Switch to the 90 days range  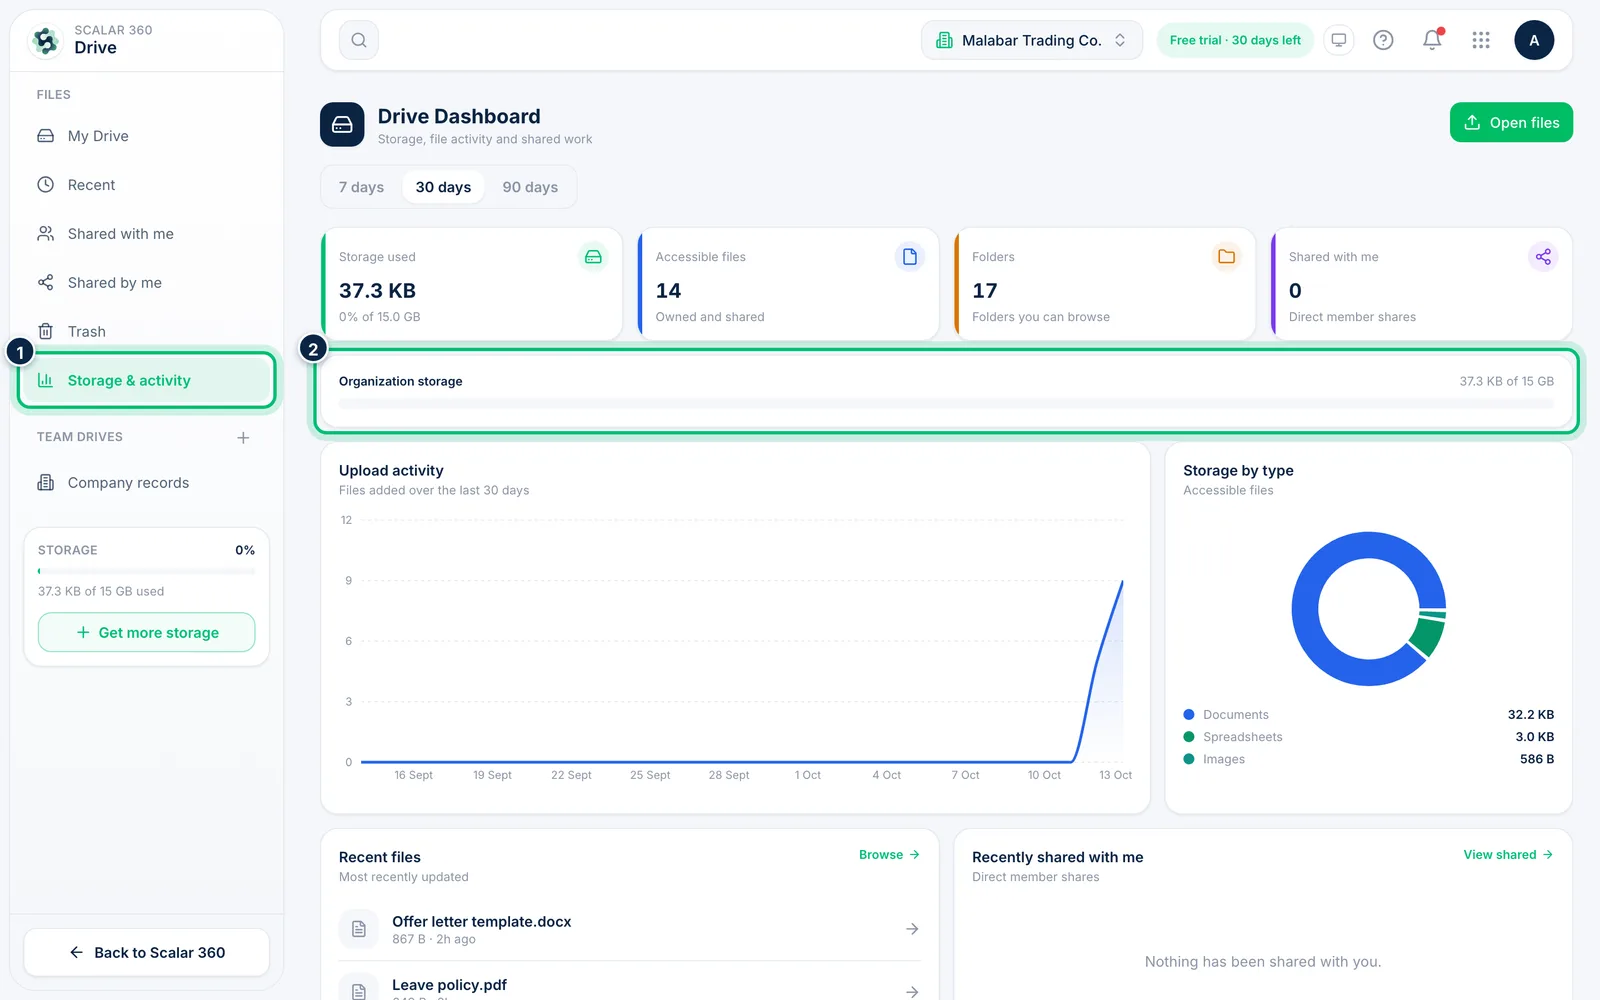[530, 187]
